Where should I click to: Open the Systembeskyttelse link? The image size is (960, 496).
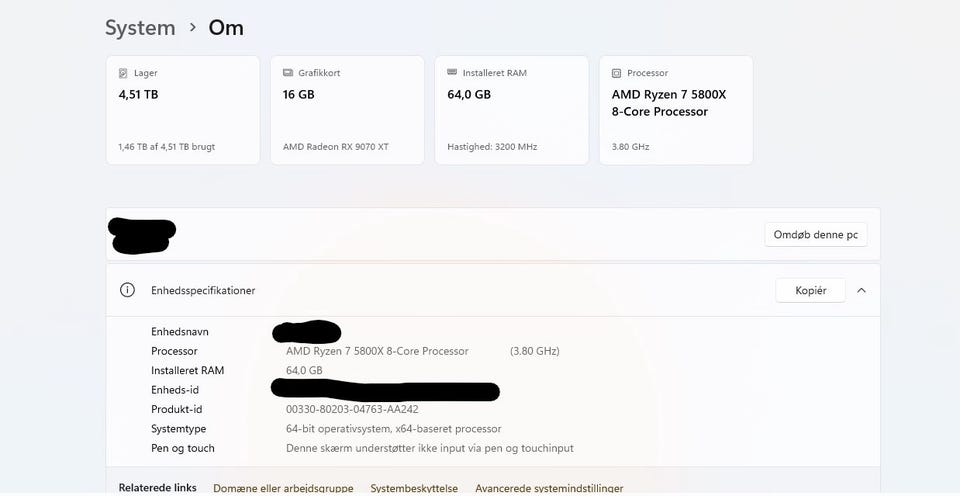point(414,488)
